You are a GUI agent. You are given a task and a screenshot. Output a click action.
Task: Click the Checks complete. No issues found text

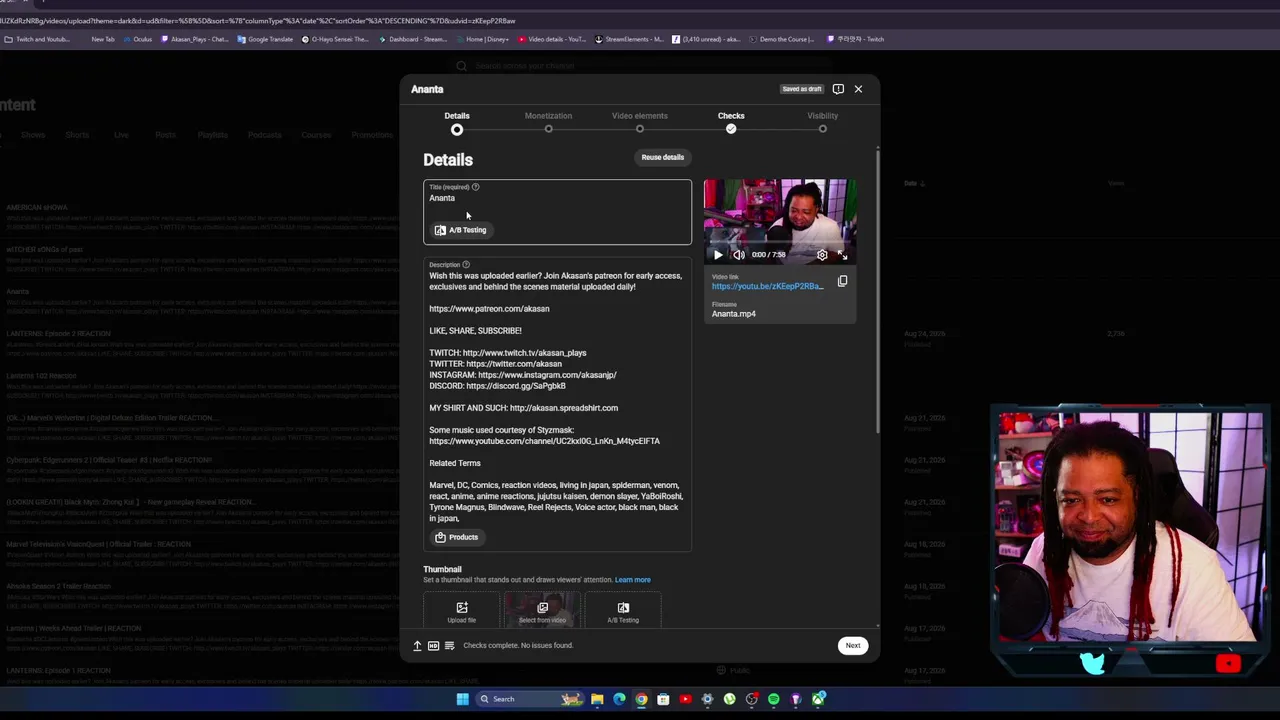point(518,646)
